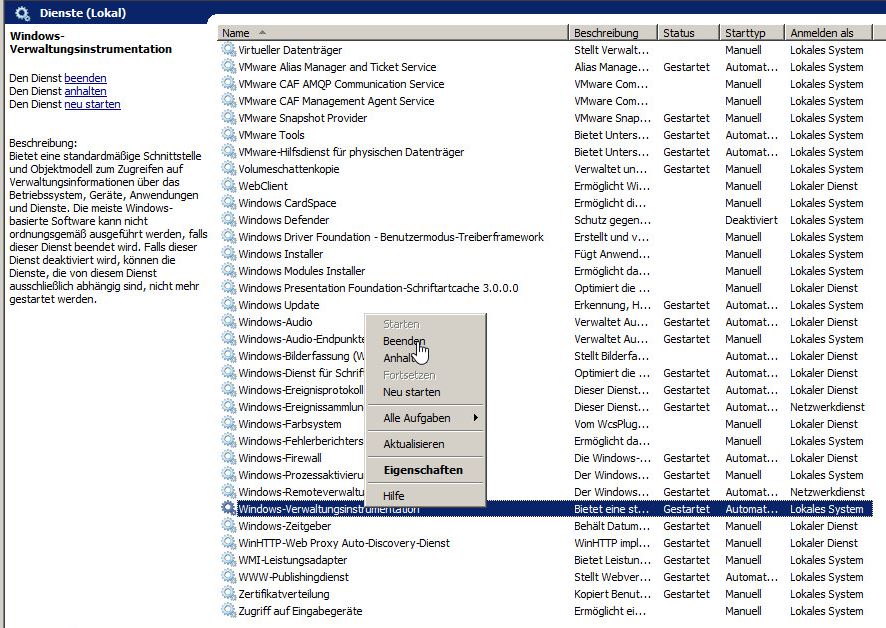Click the WebClient service name
The image size is (886, 628).
(263, 185)
